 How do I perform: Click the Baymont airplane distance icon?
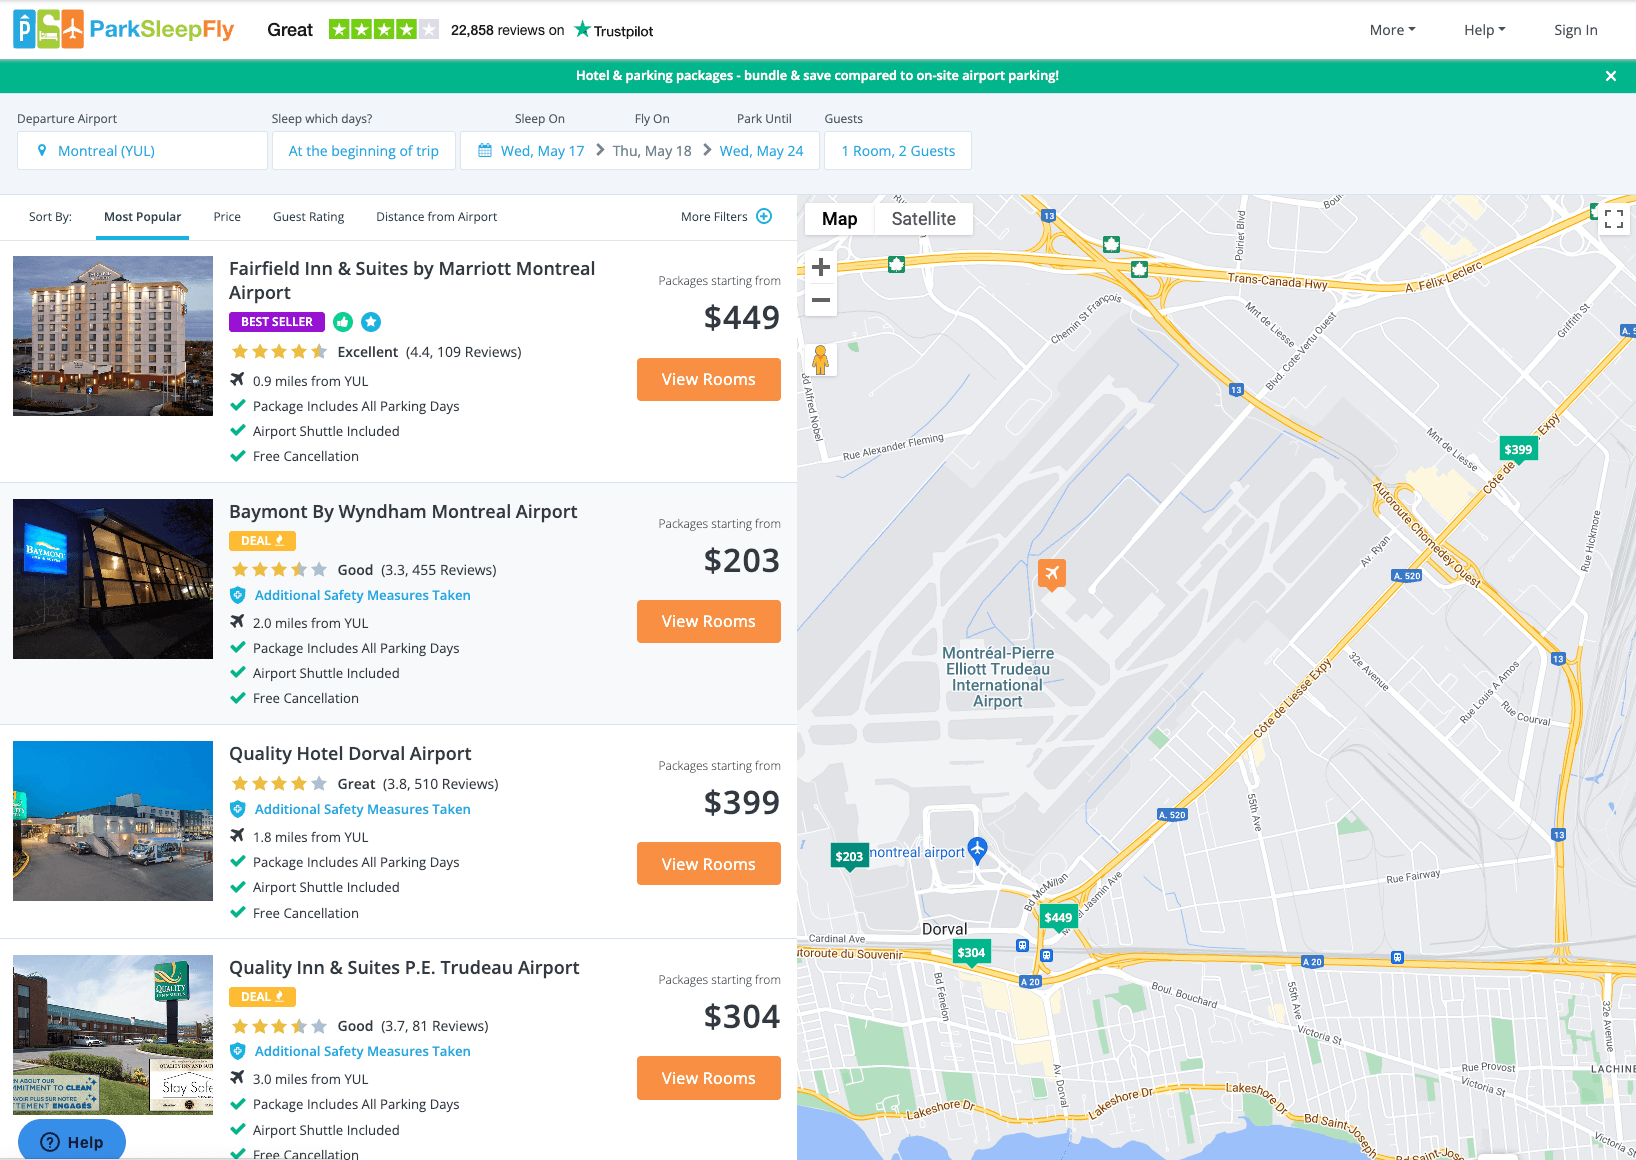click(x=237, y=622)
